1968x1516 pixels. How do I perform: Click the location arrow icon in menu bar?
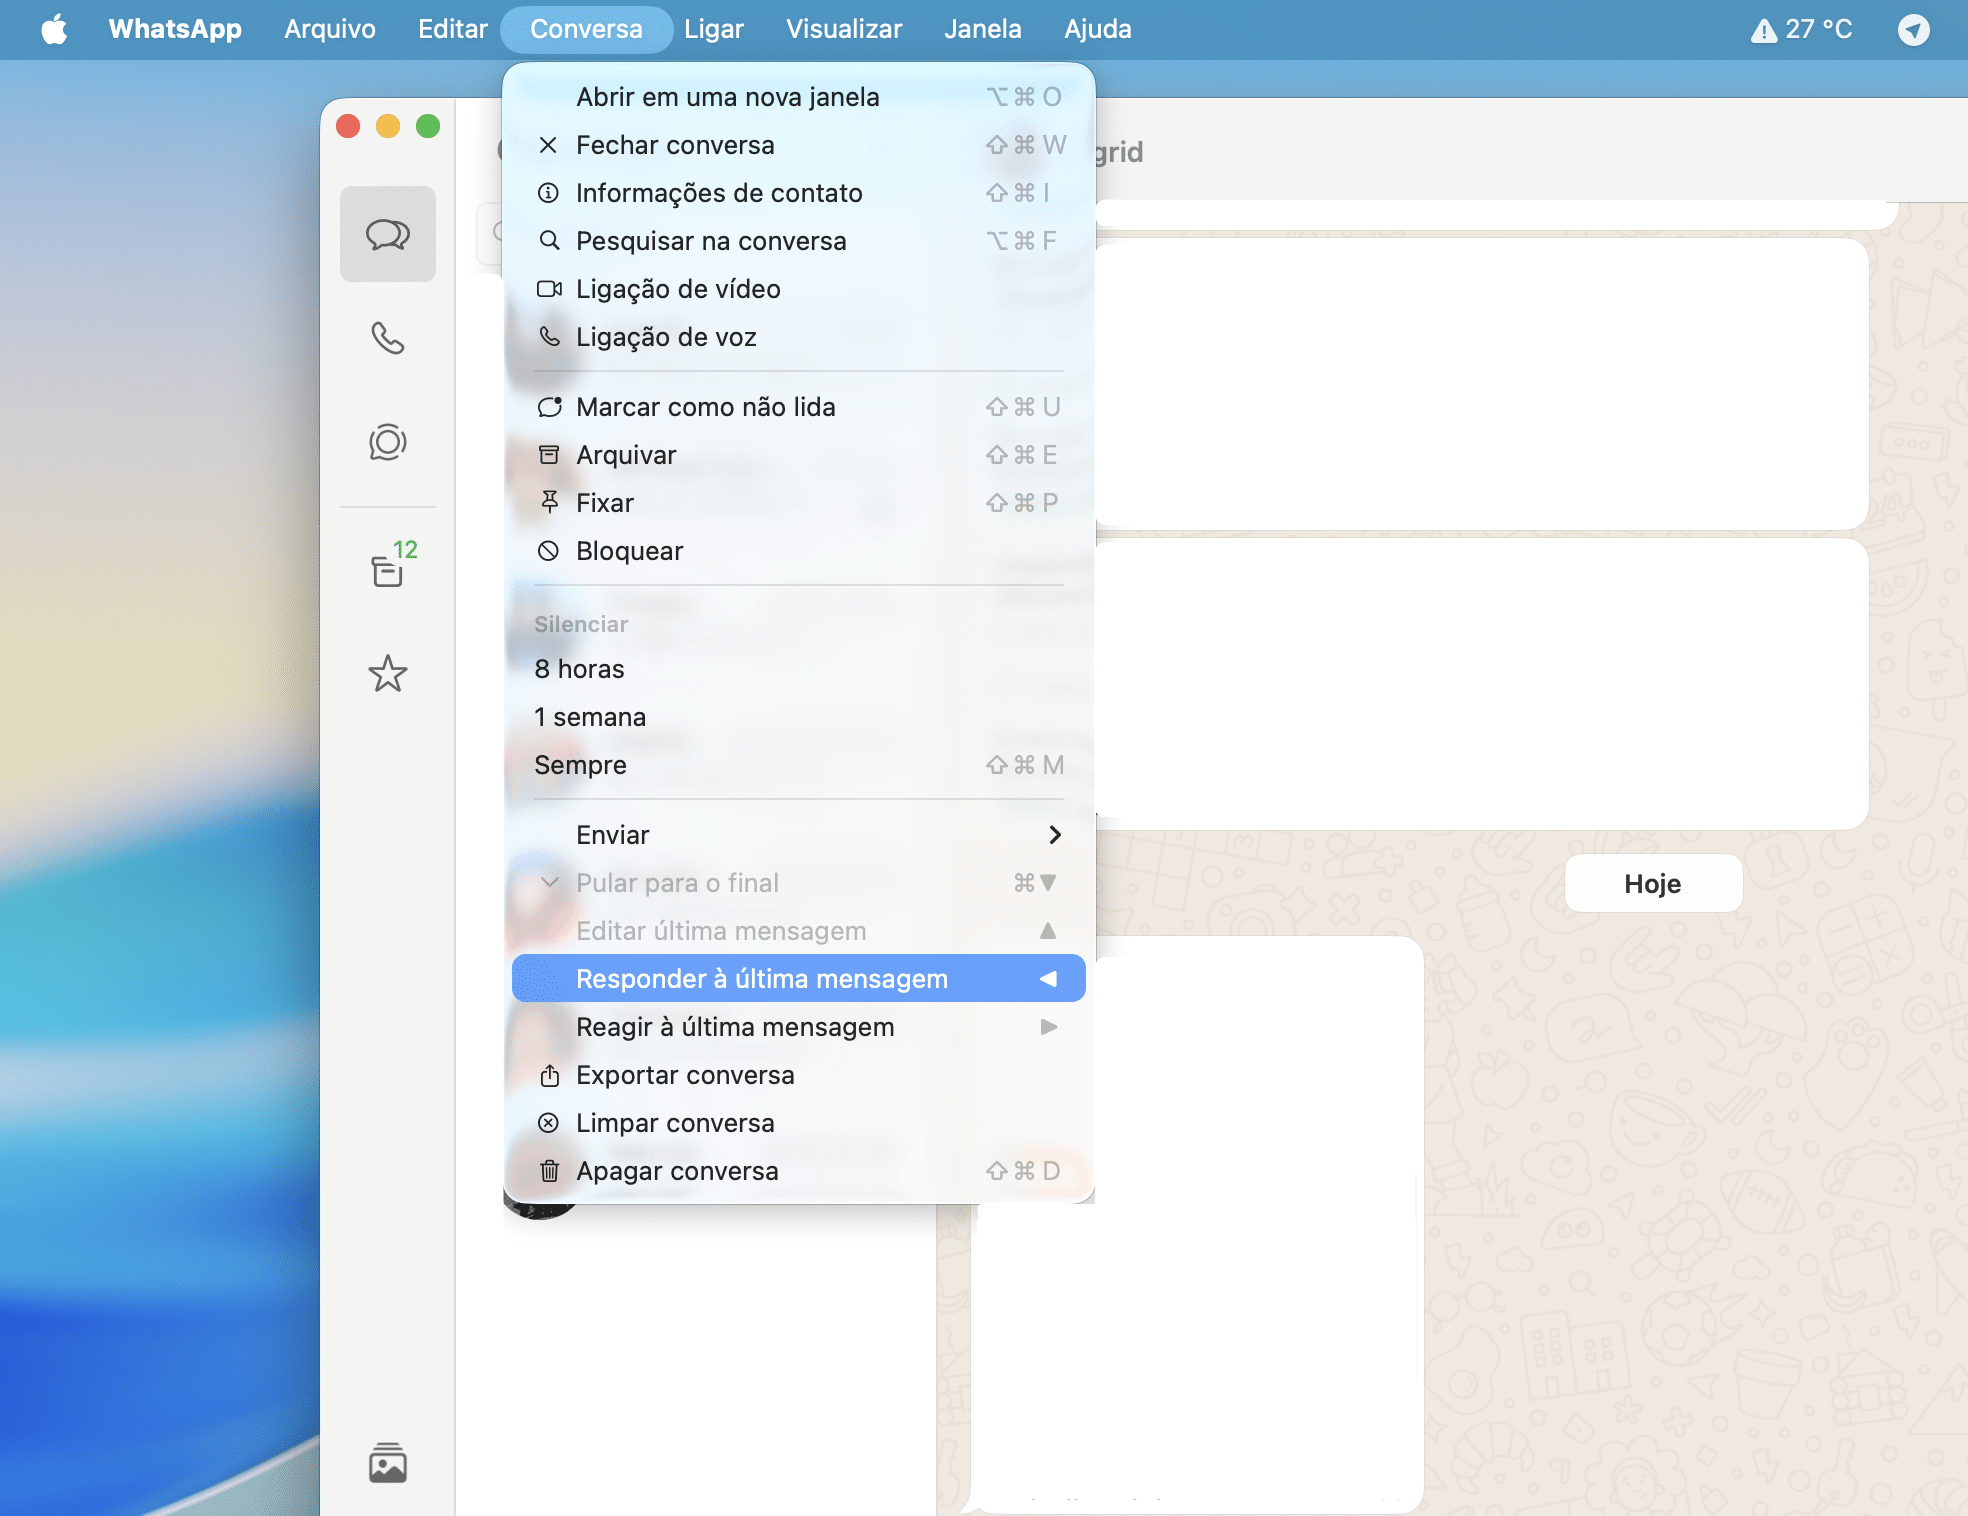1913,29
